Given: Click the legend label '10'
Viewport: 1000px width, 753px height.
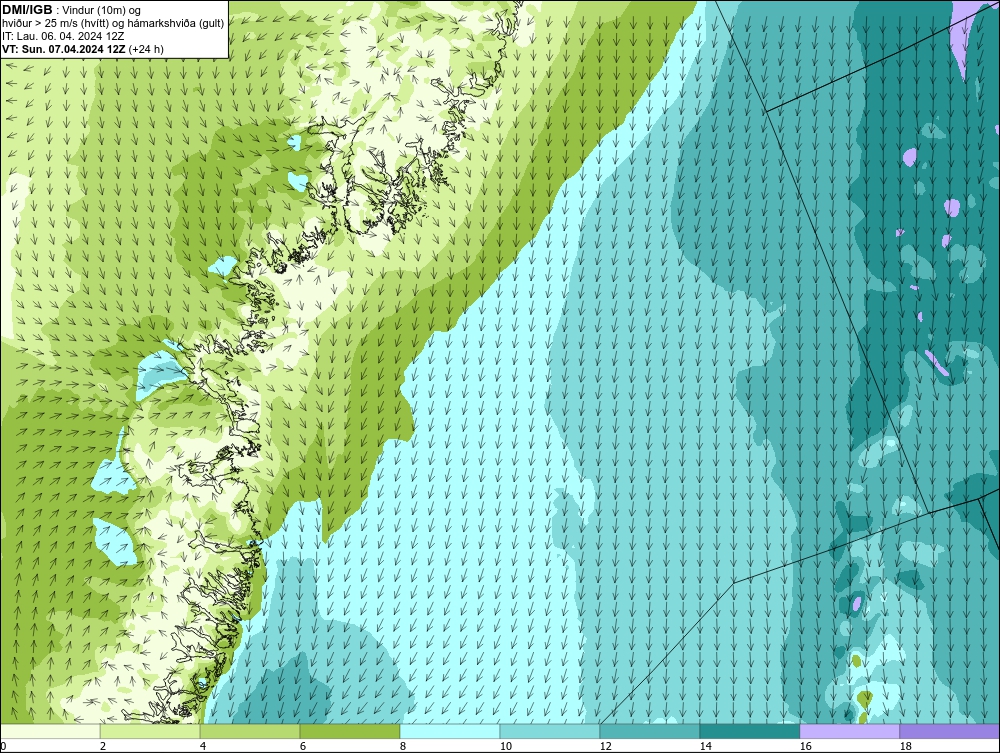Looking at the screenshot, I should pyautogui.click(x=505, y=746).
